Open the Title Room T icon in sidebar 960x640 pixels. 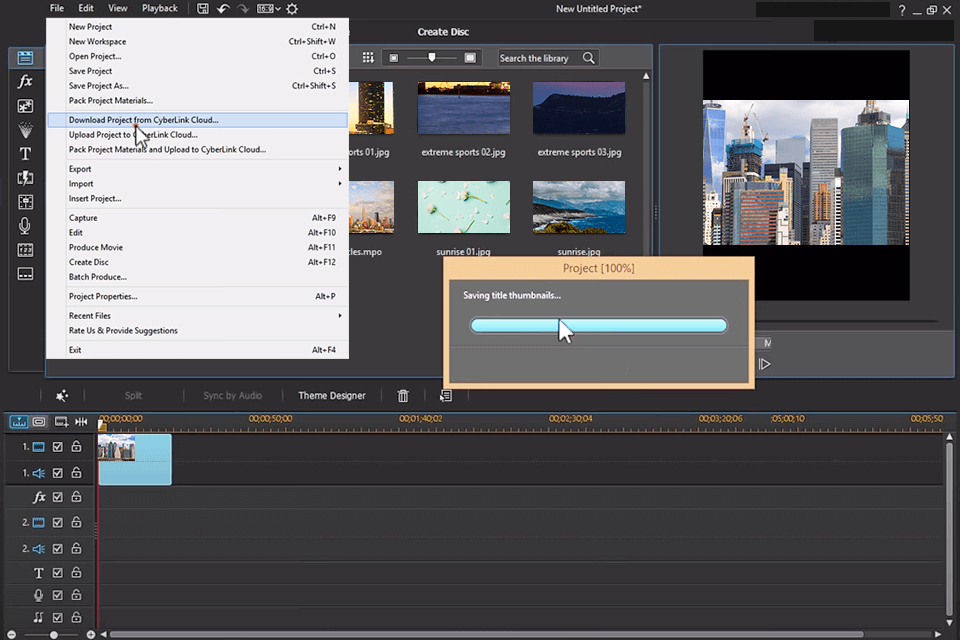(x=25, y=154)
